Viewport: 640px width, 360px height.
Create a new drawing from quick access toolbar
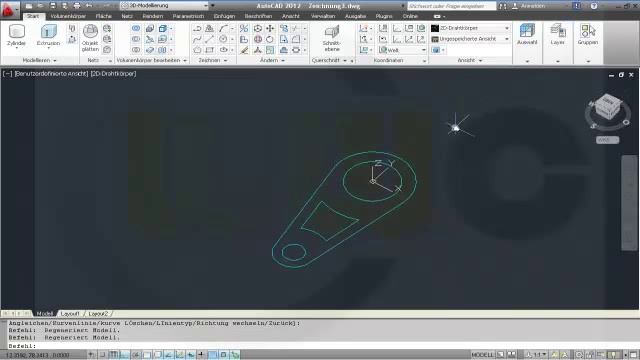(x=29, y=6)
